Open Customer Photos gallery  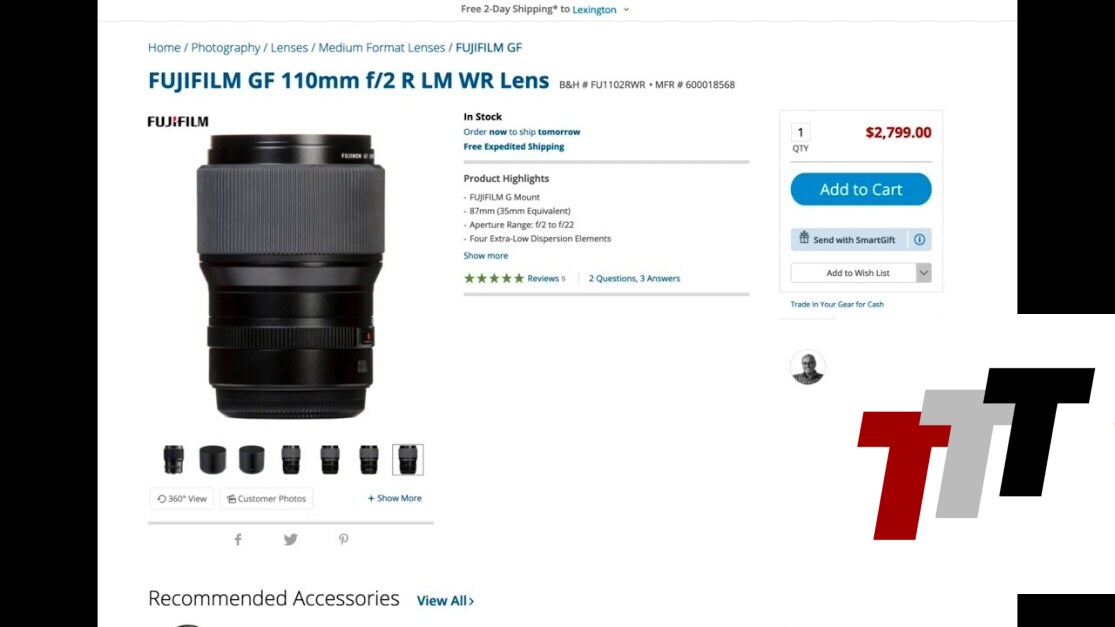point(266,499)
